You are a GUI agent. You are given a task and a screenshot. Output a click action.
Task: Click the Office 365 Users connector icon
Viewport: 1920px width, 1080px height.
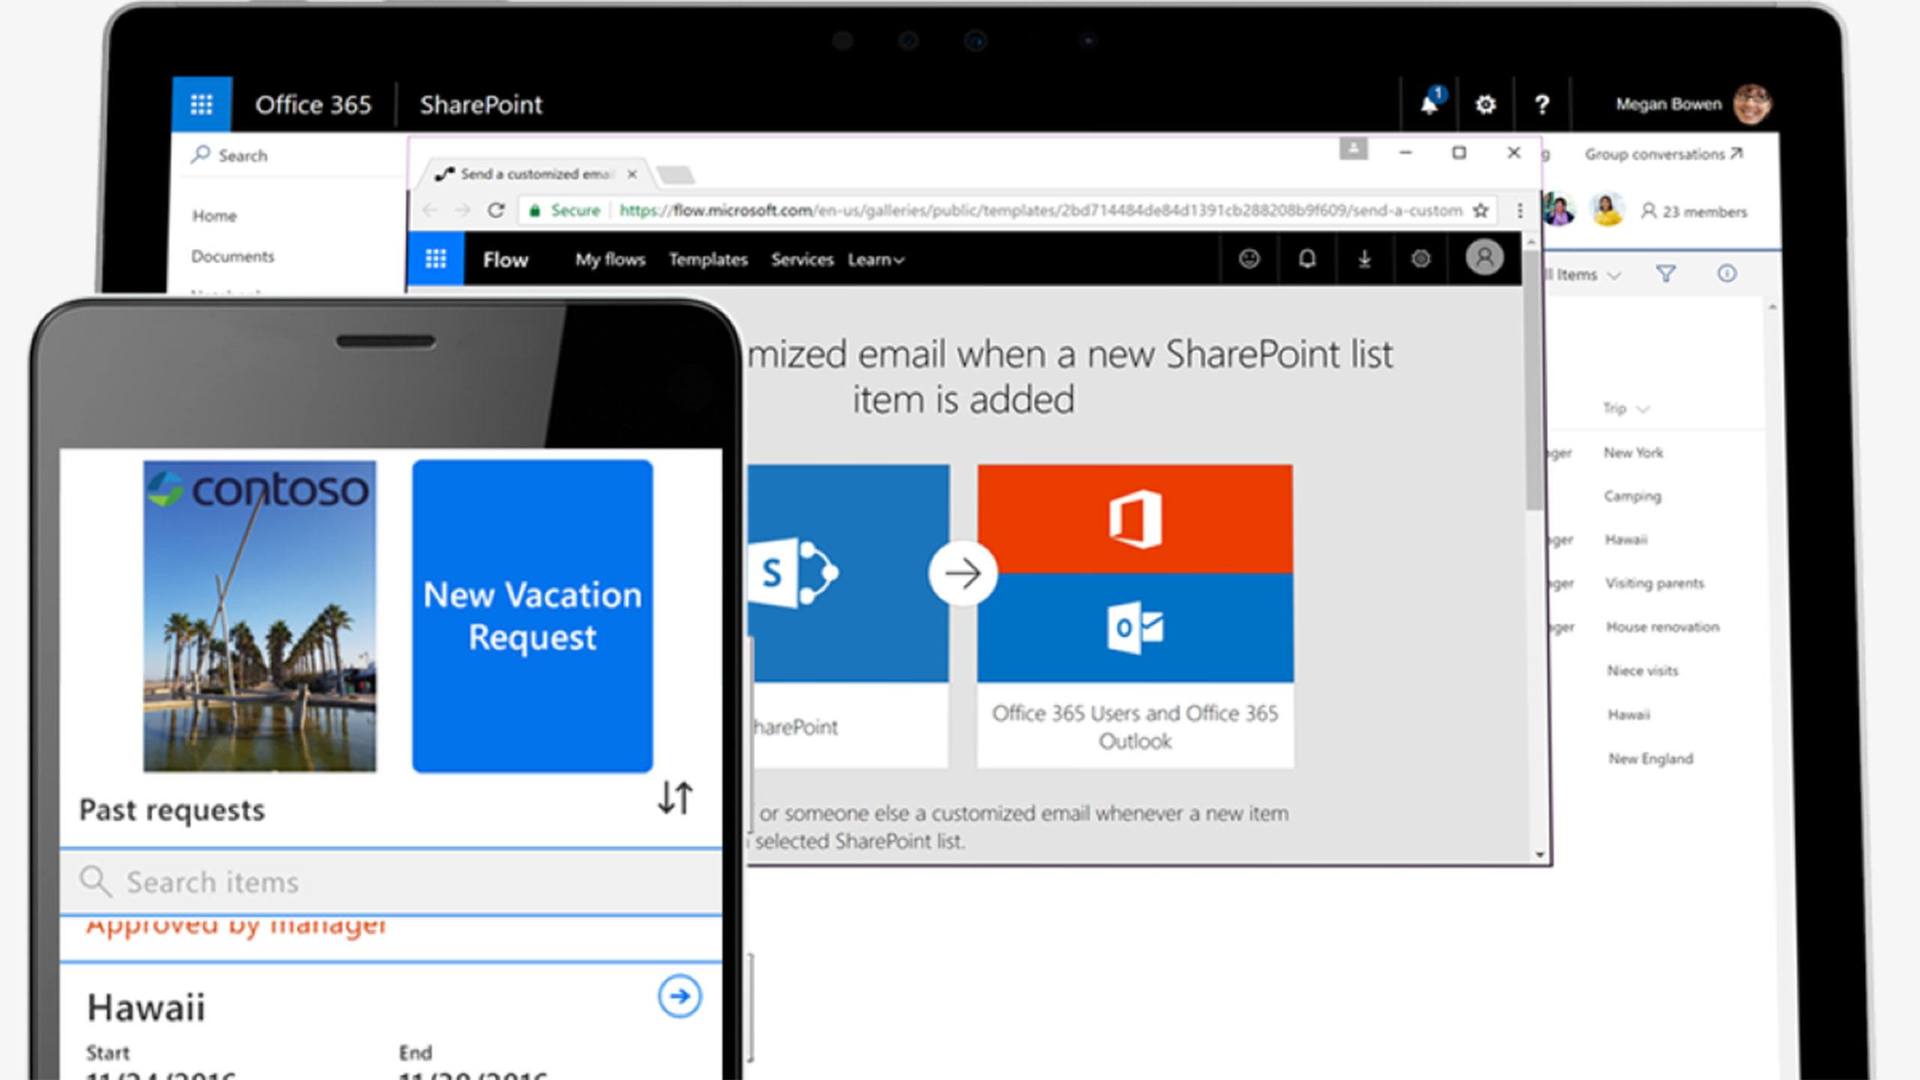(1135, 518)
